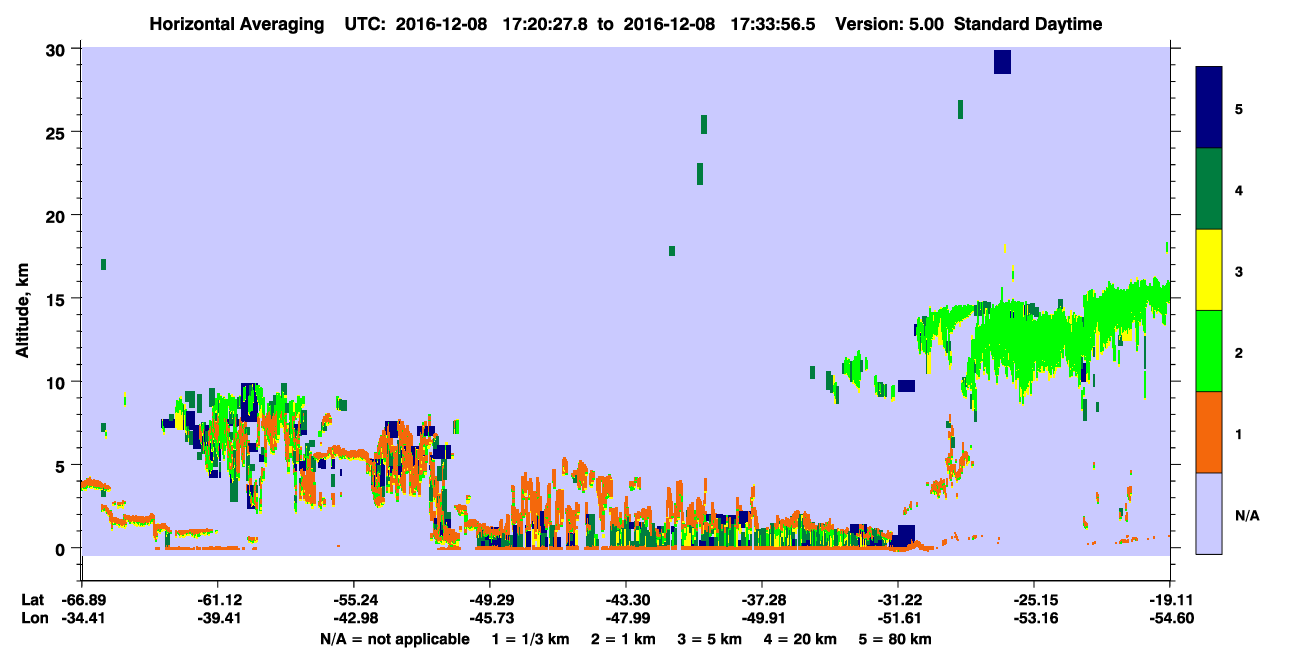Screen dimensions: 1300x667
Task: Click the lavender N/A colorbar segment
Action: point(1209,513)
